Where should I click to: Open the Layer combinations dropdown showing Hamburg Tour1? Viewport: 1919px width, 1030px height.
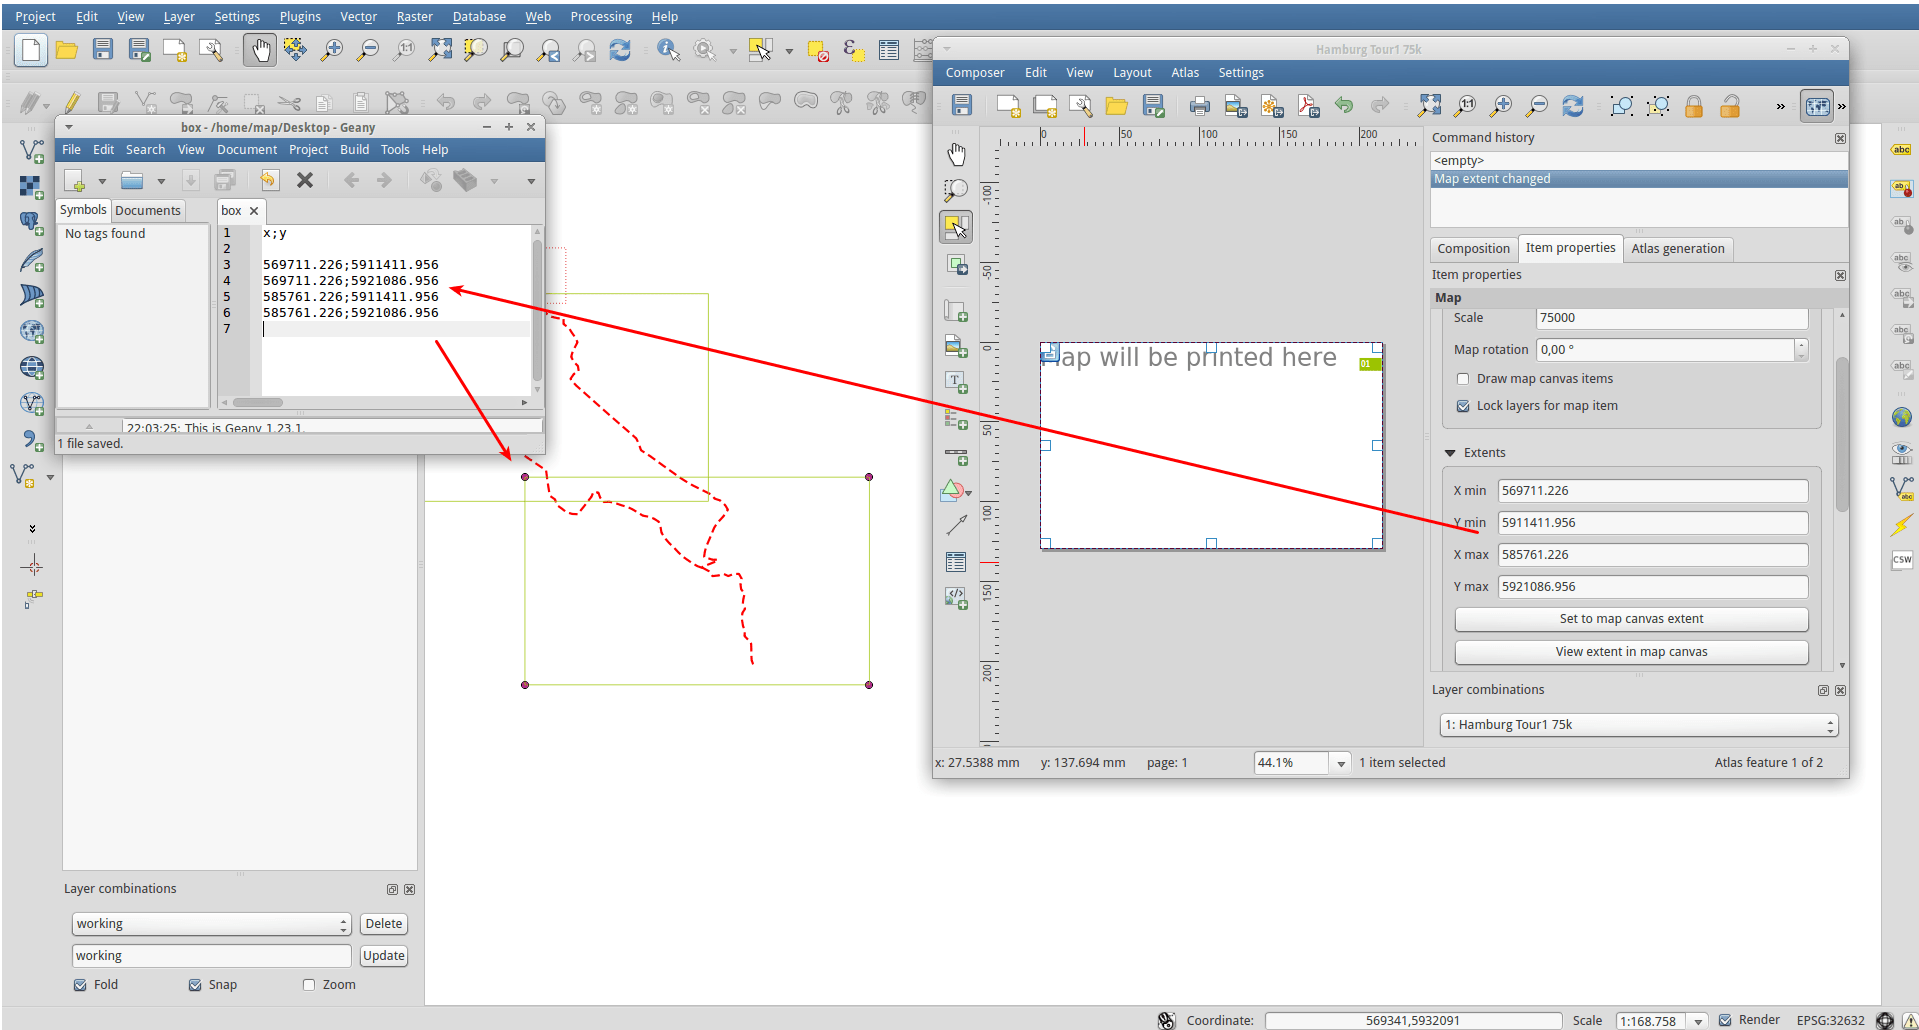click(x=1637, y=724)
